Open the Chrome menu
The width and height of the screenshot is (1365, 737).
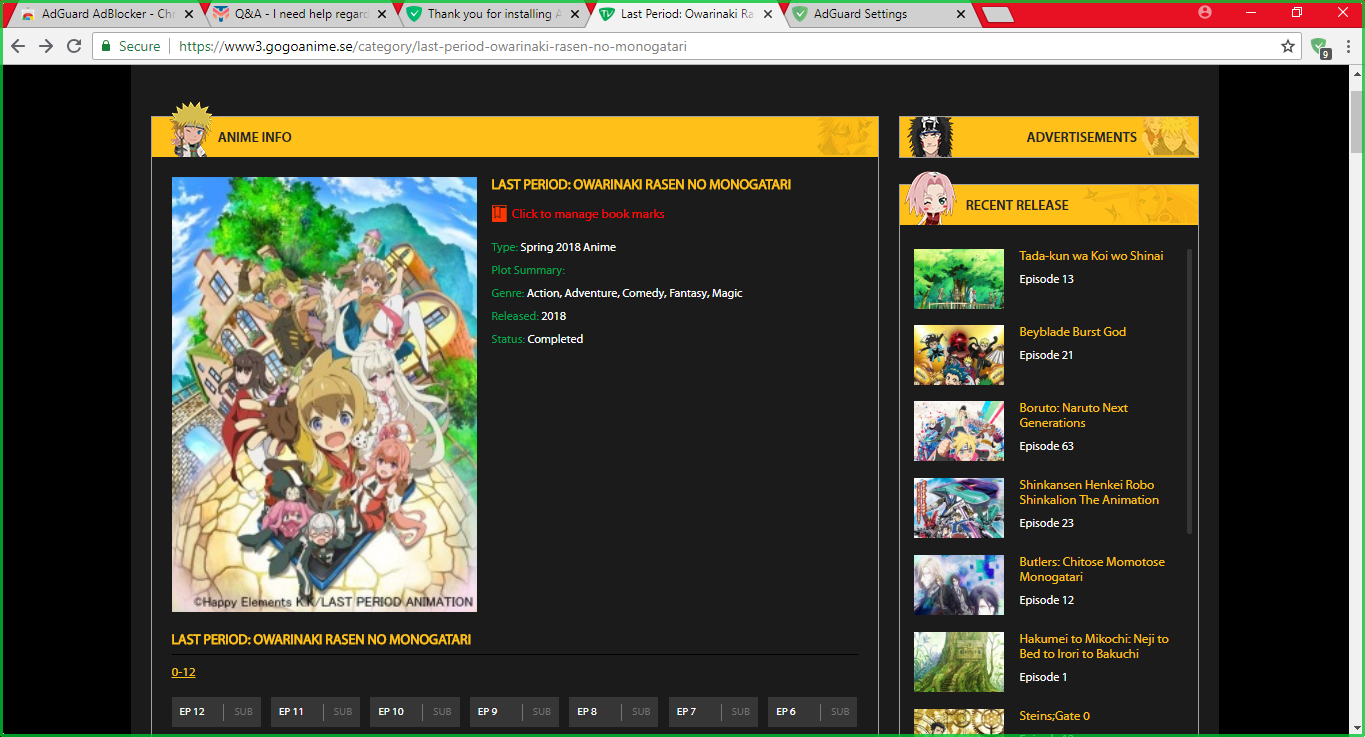[1349, 46]
